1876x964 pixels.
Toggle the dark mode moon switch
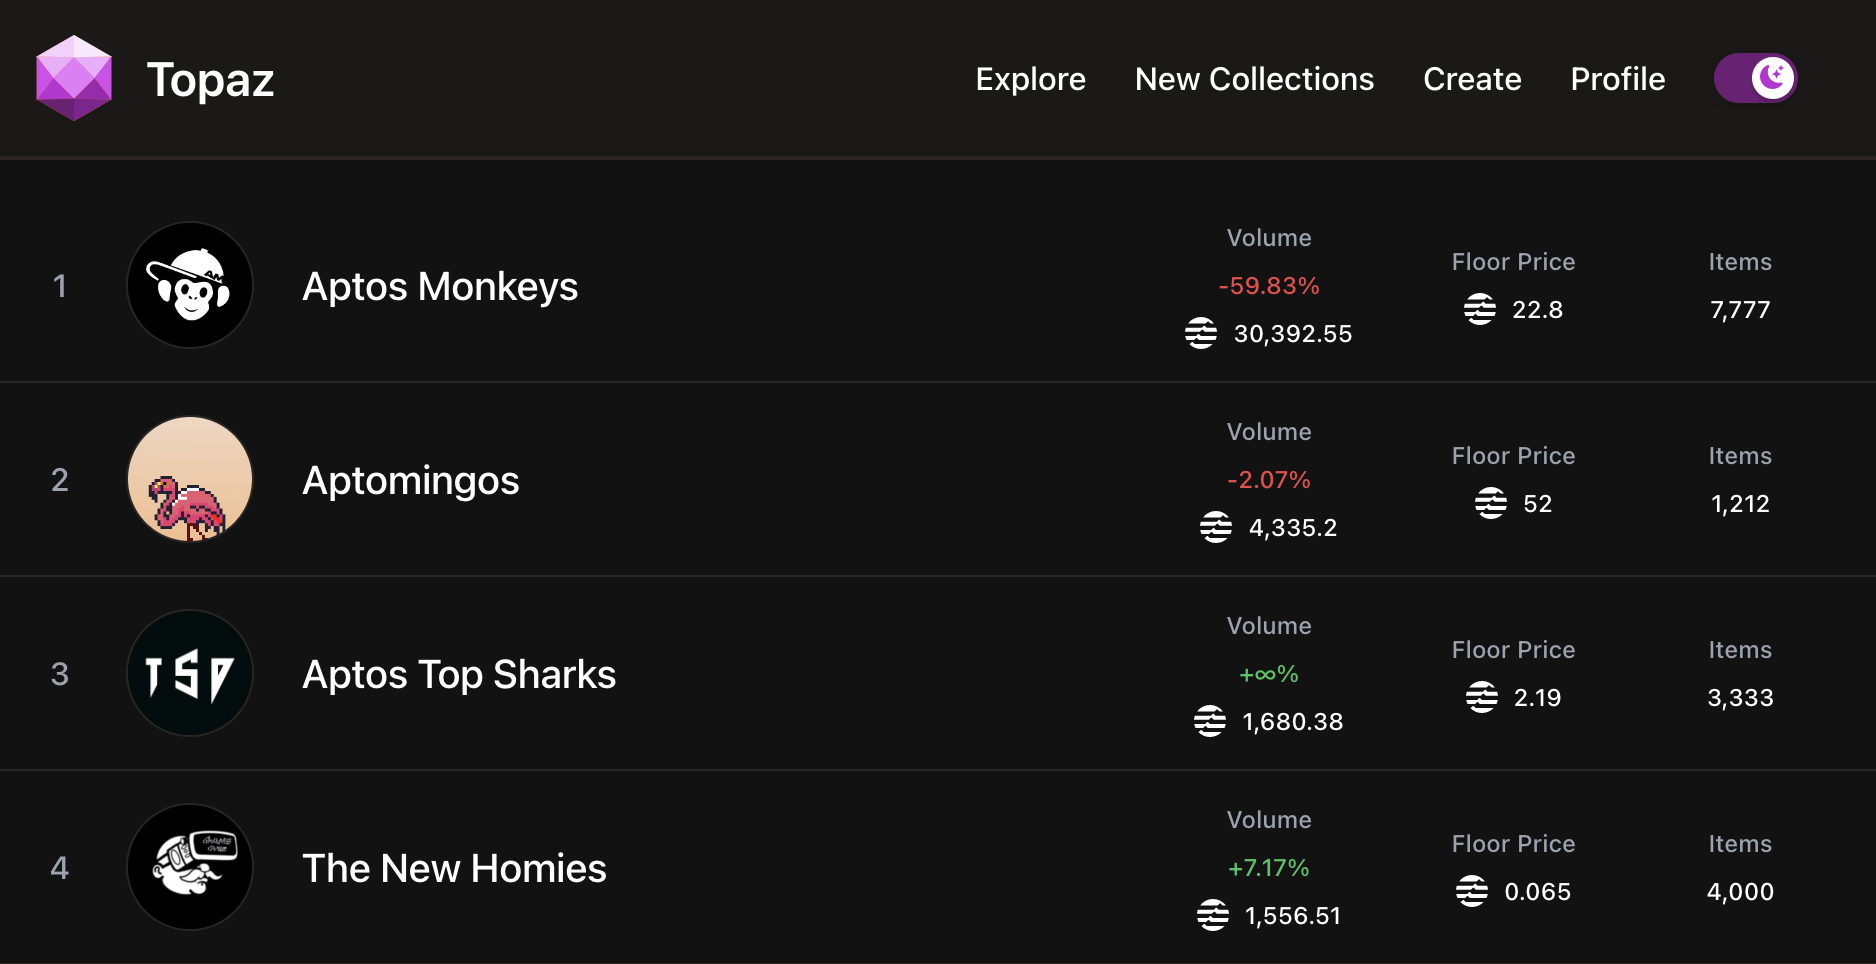coord(1756,78)
